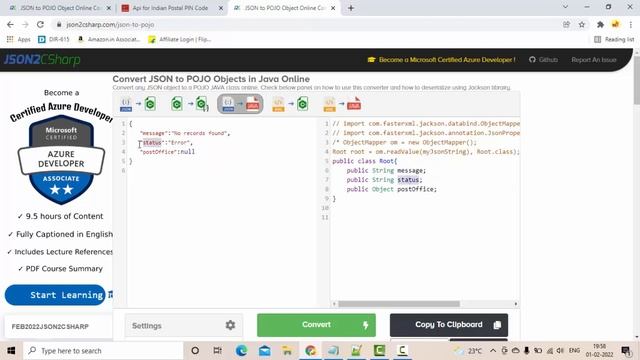Click the clipboard icon on Copy button
This screenshot has width=640, height=360.
(497, 325)
